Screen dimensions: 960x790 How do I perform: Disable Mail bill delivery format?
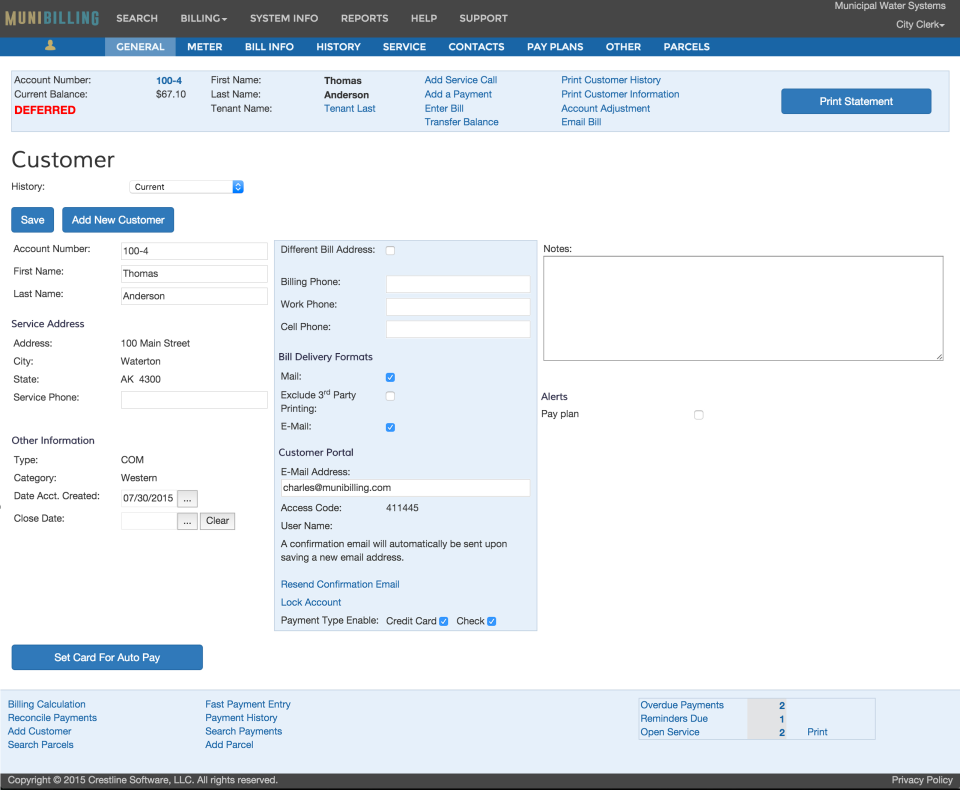pos(390,377)
